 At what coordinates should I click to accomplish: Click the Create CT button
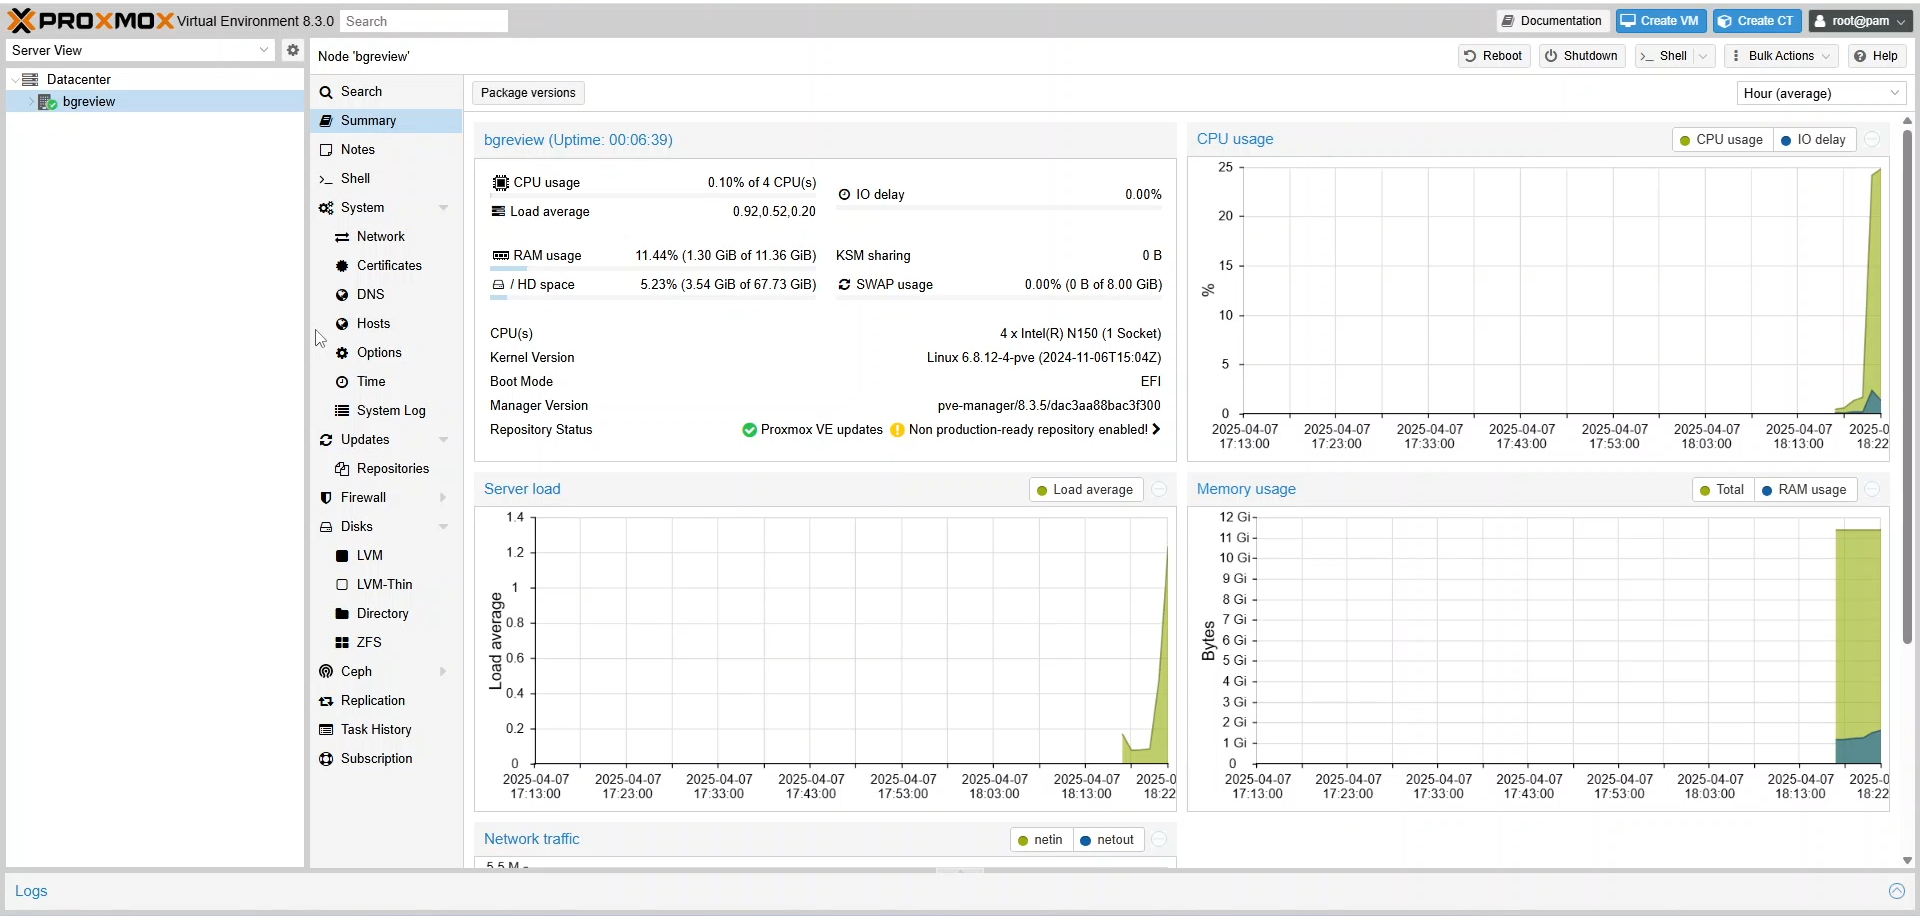[x=1757, y=21]
